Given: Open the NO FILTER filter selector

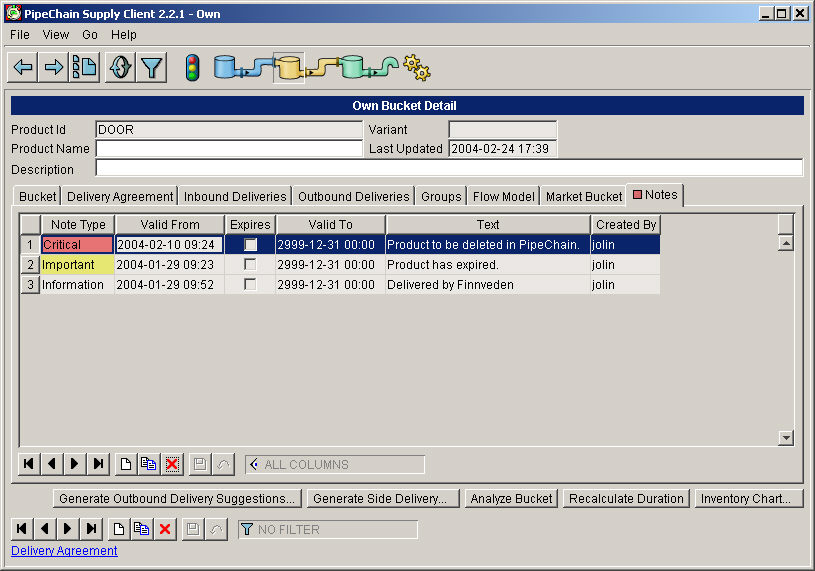Looking at the screenshot, I should 328,529.
